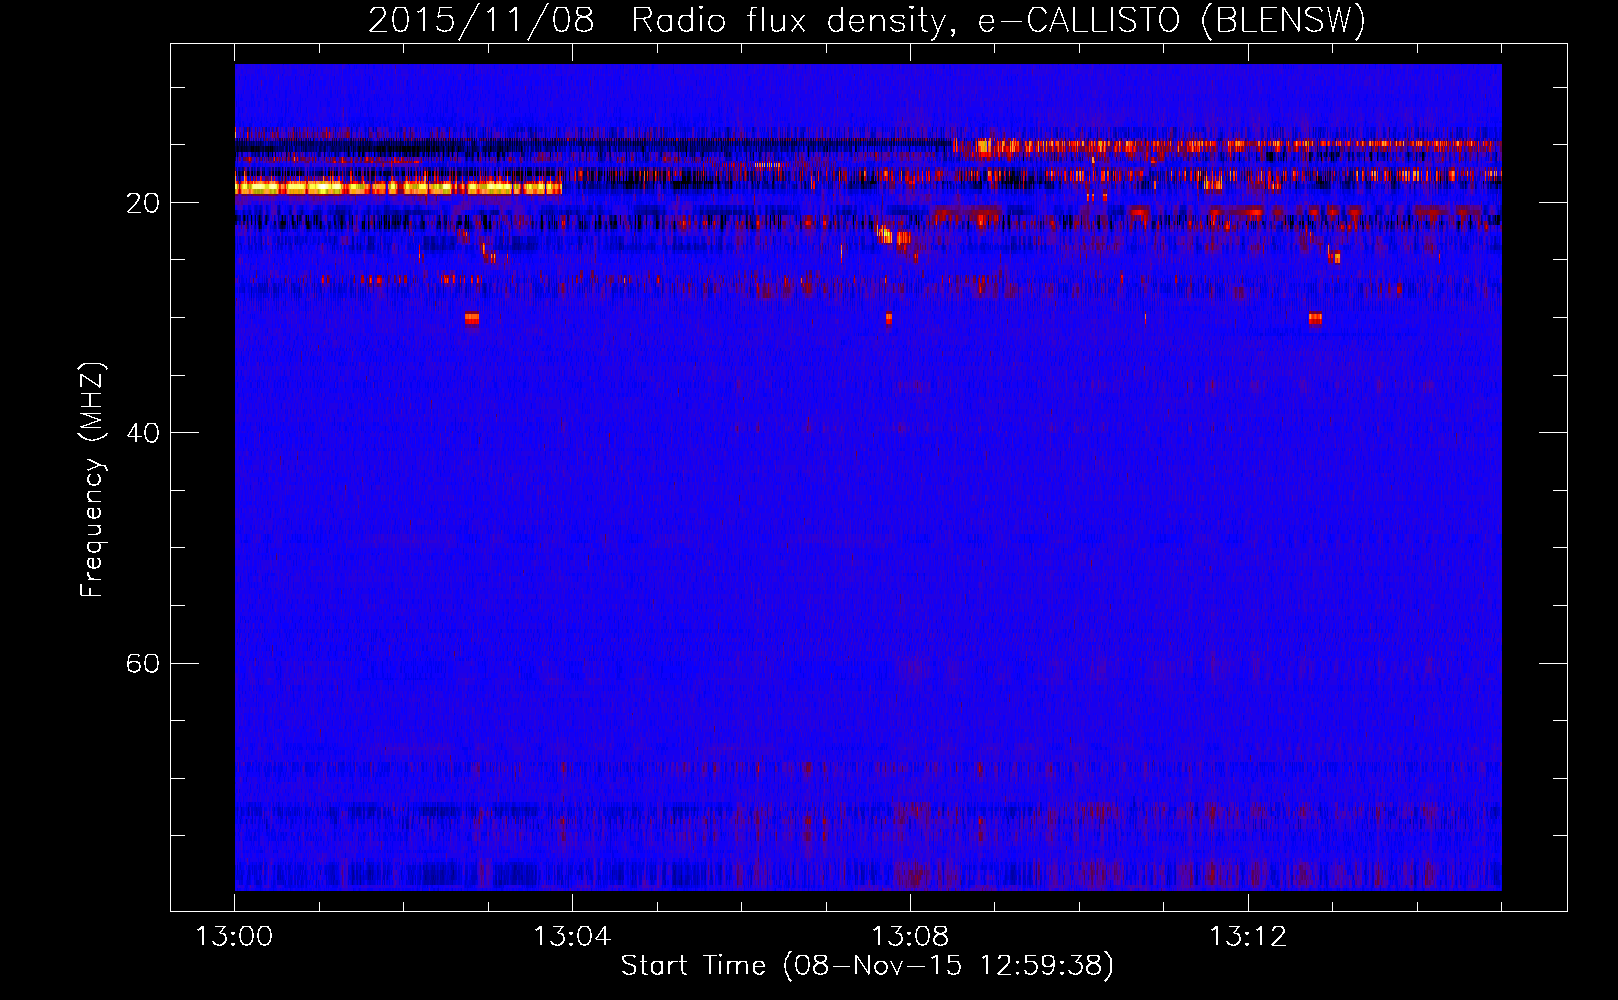The image size is (1618, 1000).
Task: Click the plot title '2015/11/08 Radio flux density, e-CALLISTO (BLENSW)'
Action: tap(866, 20)
